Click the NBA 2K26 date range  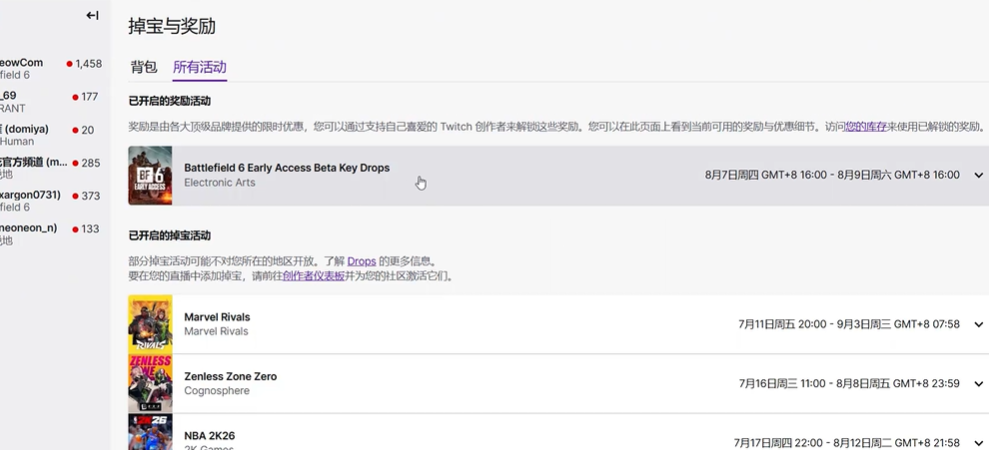[846, 443]
